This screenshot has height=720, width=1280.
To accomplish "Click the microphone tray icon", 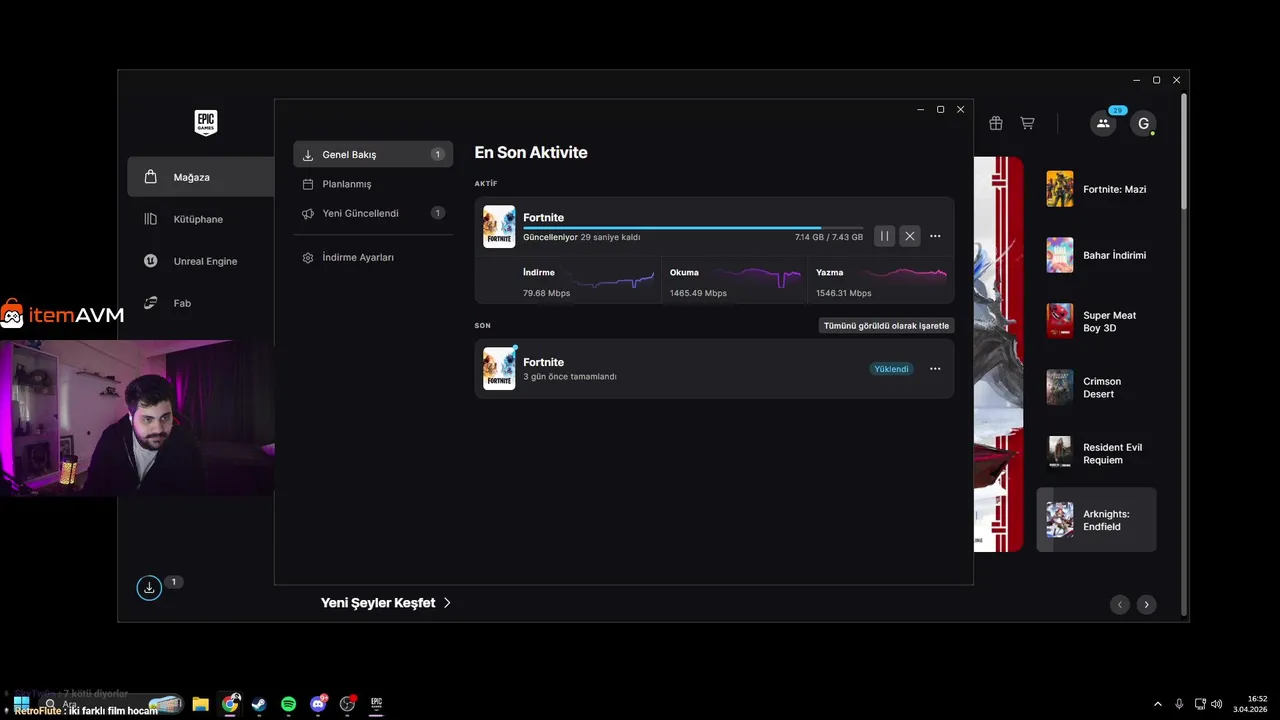I will (x=1180, y=704).
